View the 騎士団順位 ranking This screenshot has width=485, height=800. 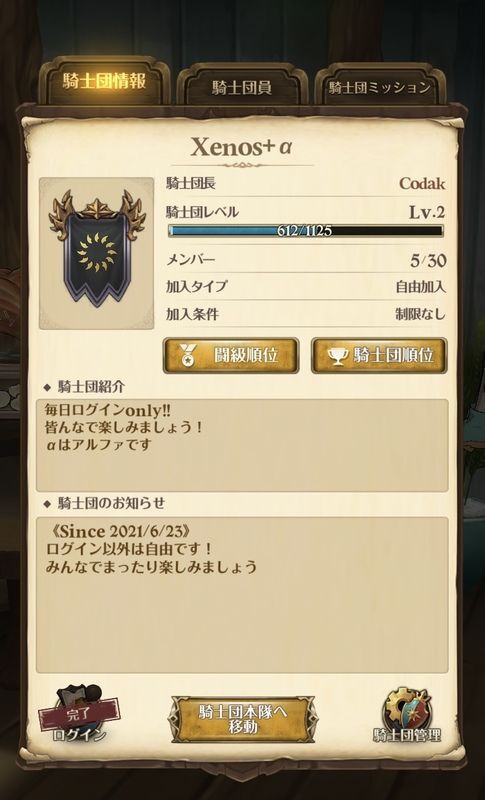379,356
